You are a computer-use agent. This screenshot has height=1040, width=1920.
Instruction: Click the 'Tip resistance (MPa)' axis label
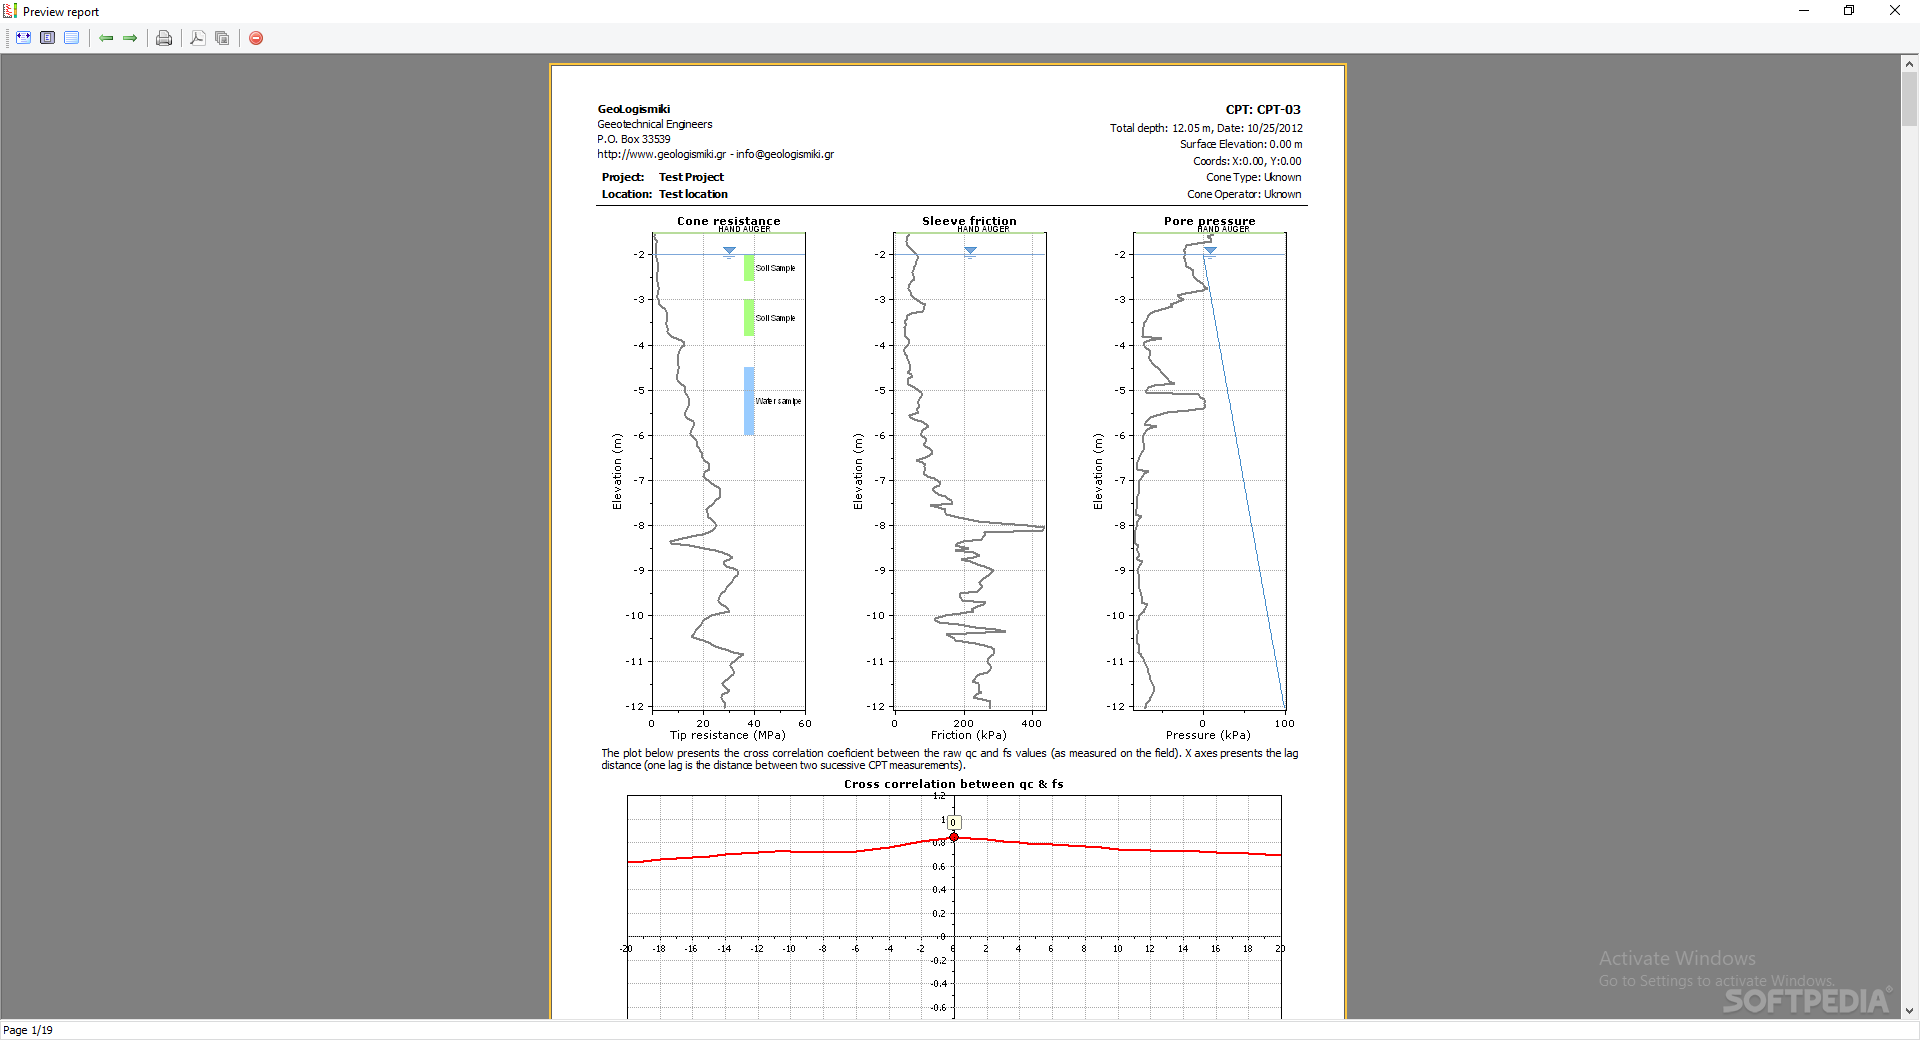click(728, 735)
